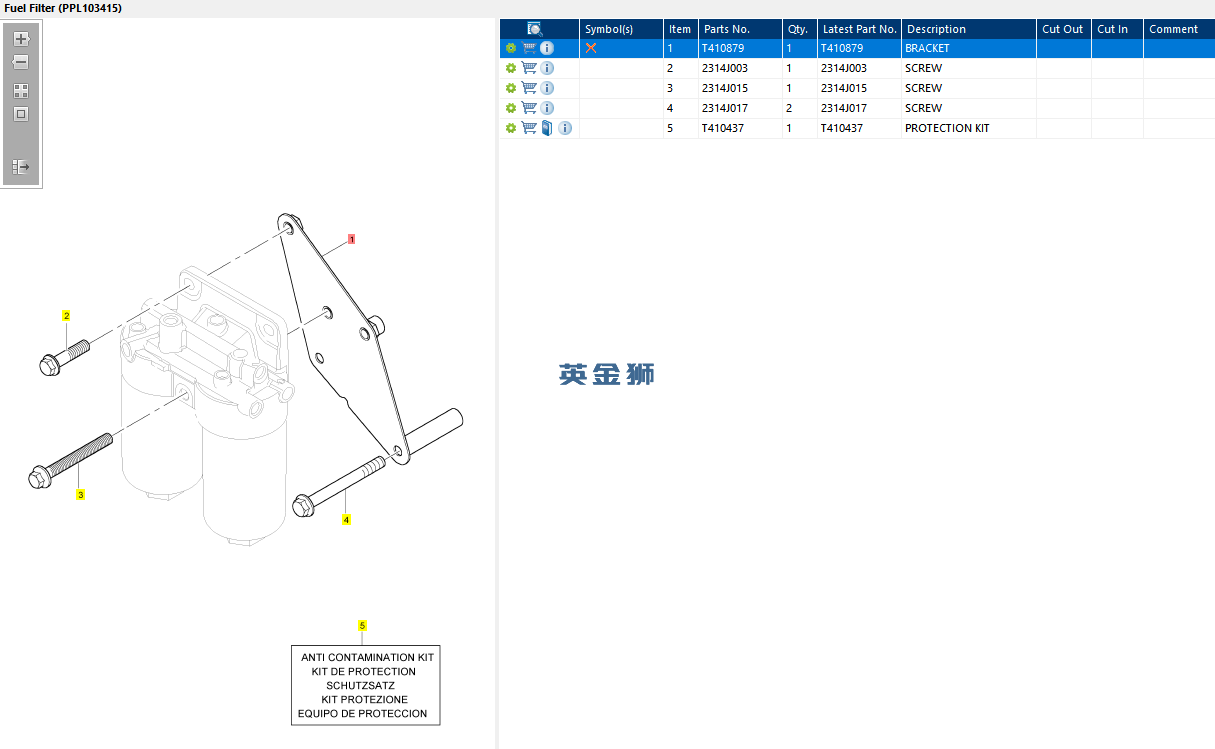
Task: Click latest part number T410437 cell
Action: [859, 128]
